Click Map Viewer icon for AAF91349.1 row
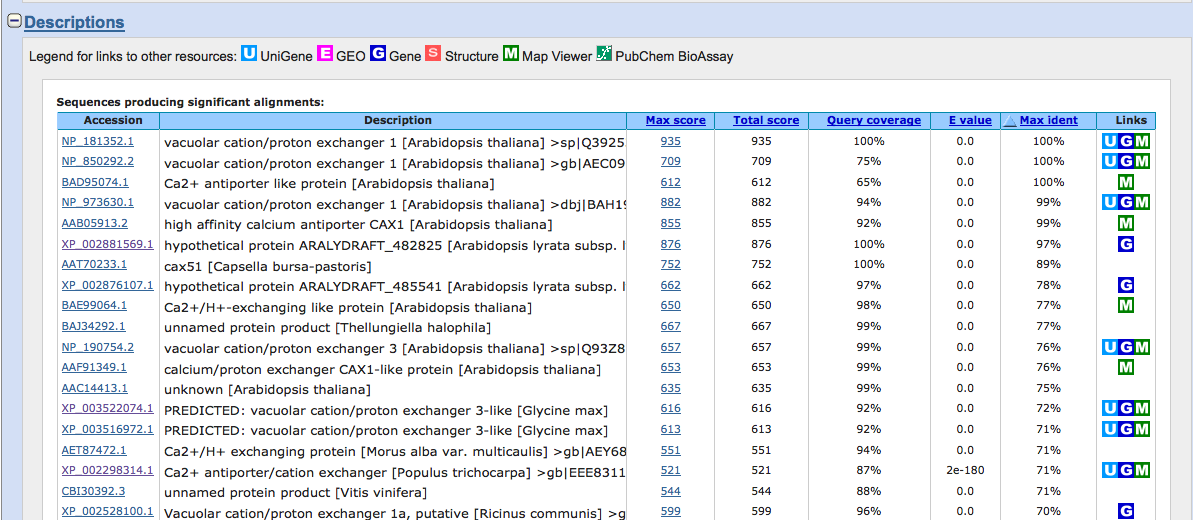Image resolution: width=1193 pixels, height=520 pixels. coord(1126,368)
